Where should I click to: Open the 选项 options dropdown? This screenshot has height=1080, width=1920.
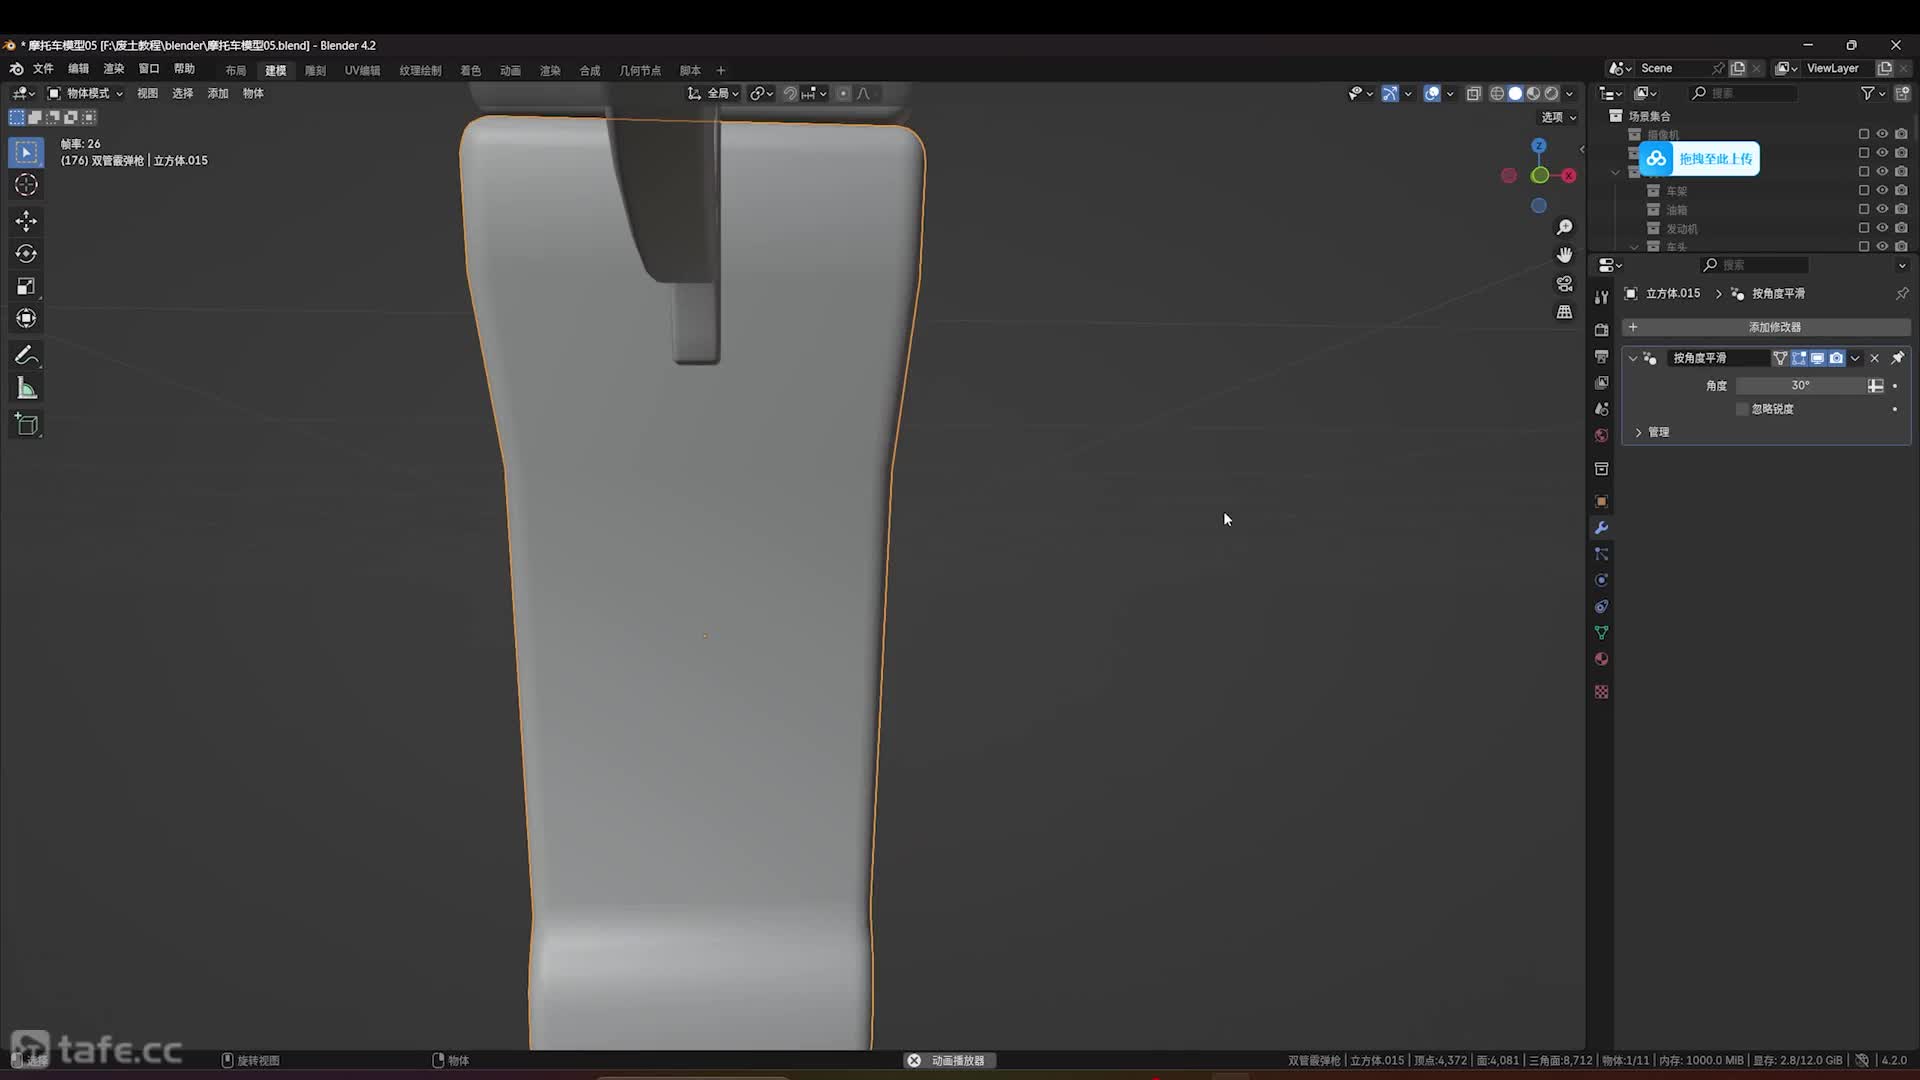pyautogui.click(x=1558, y=117)
